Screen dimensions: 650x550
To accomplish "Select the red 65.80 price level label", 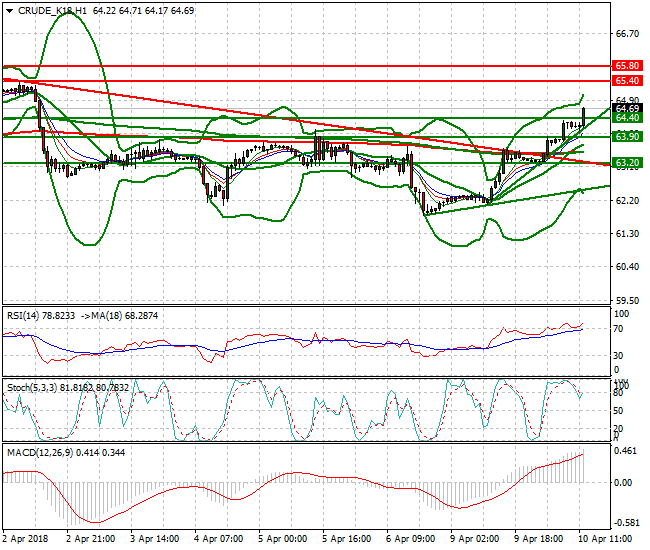I will (627, 65).
